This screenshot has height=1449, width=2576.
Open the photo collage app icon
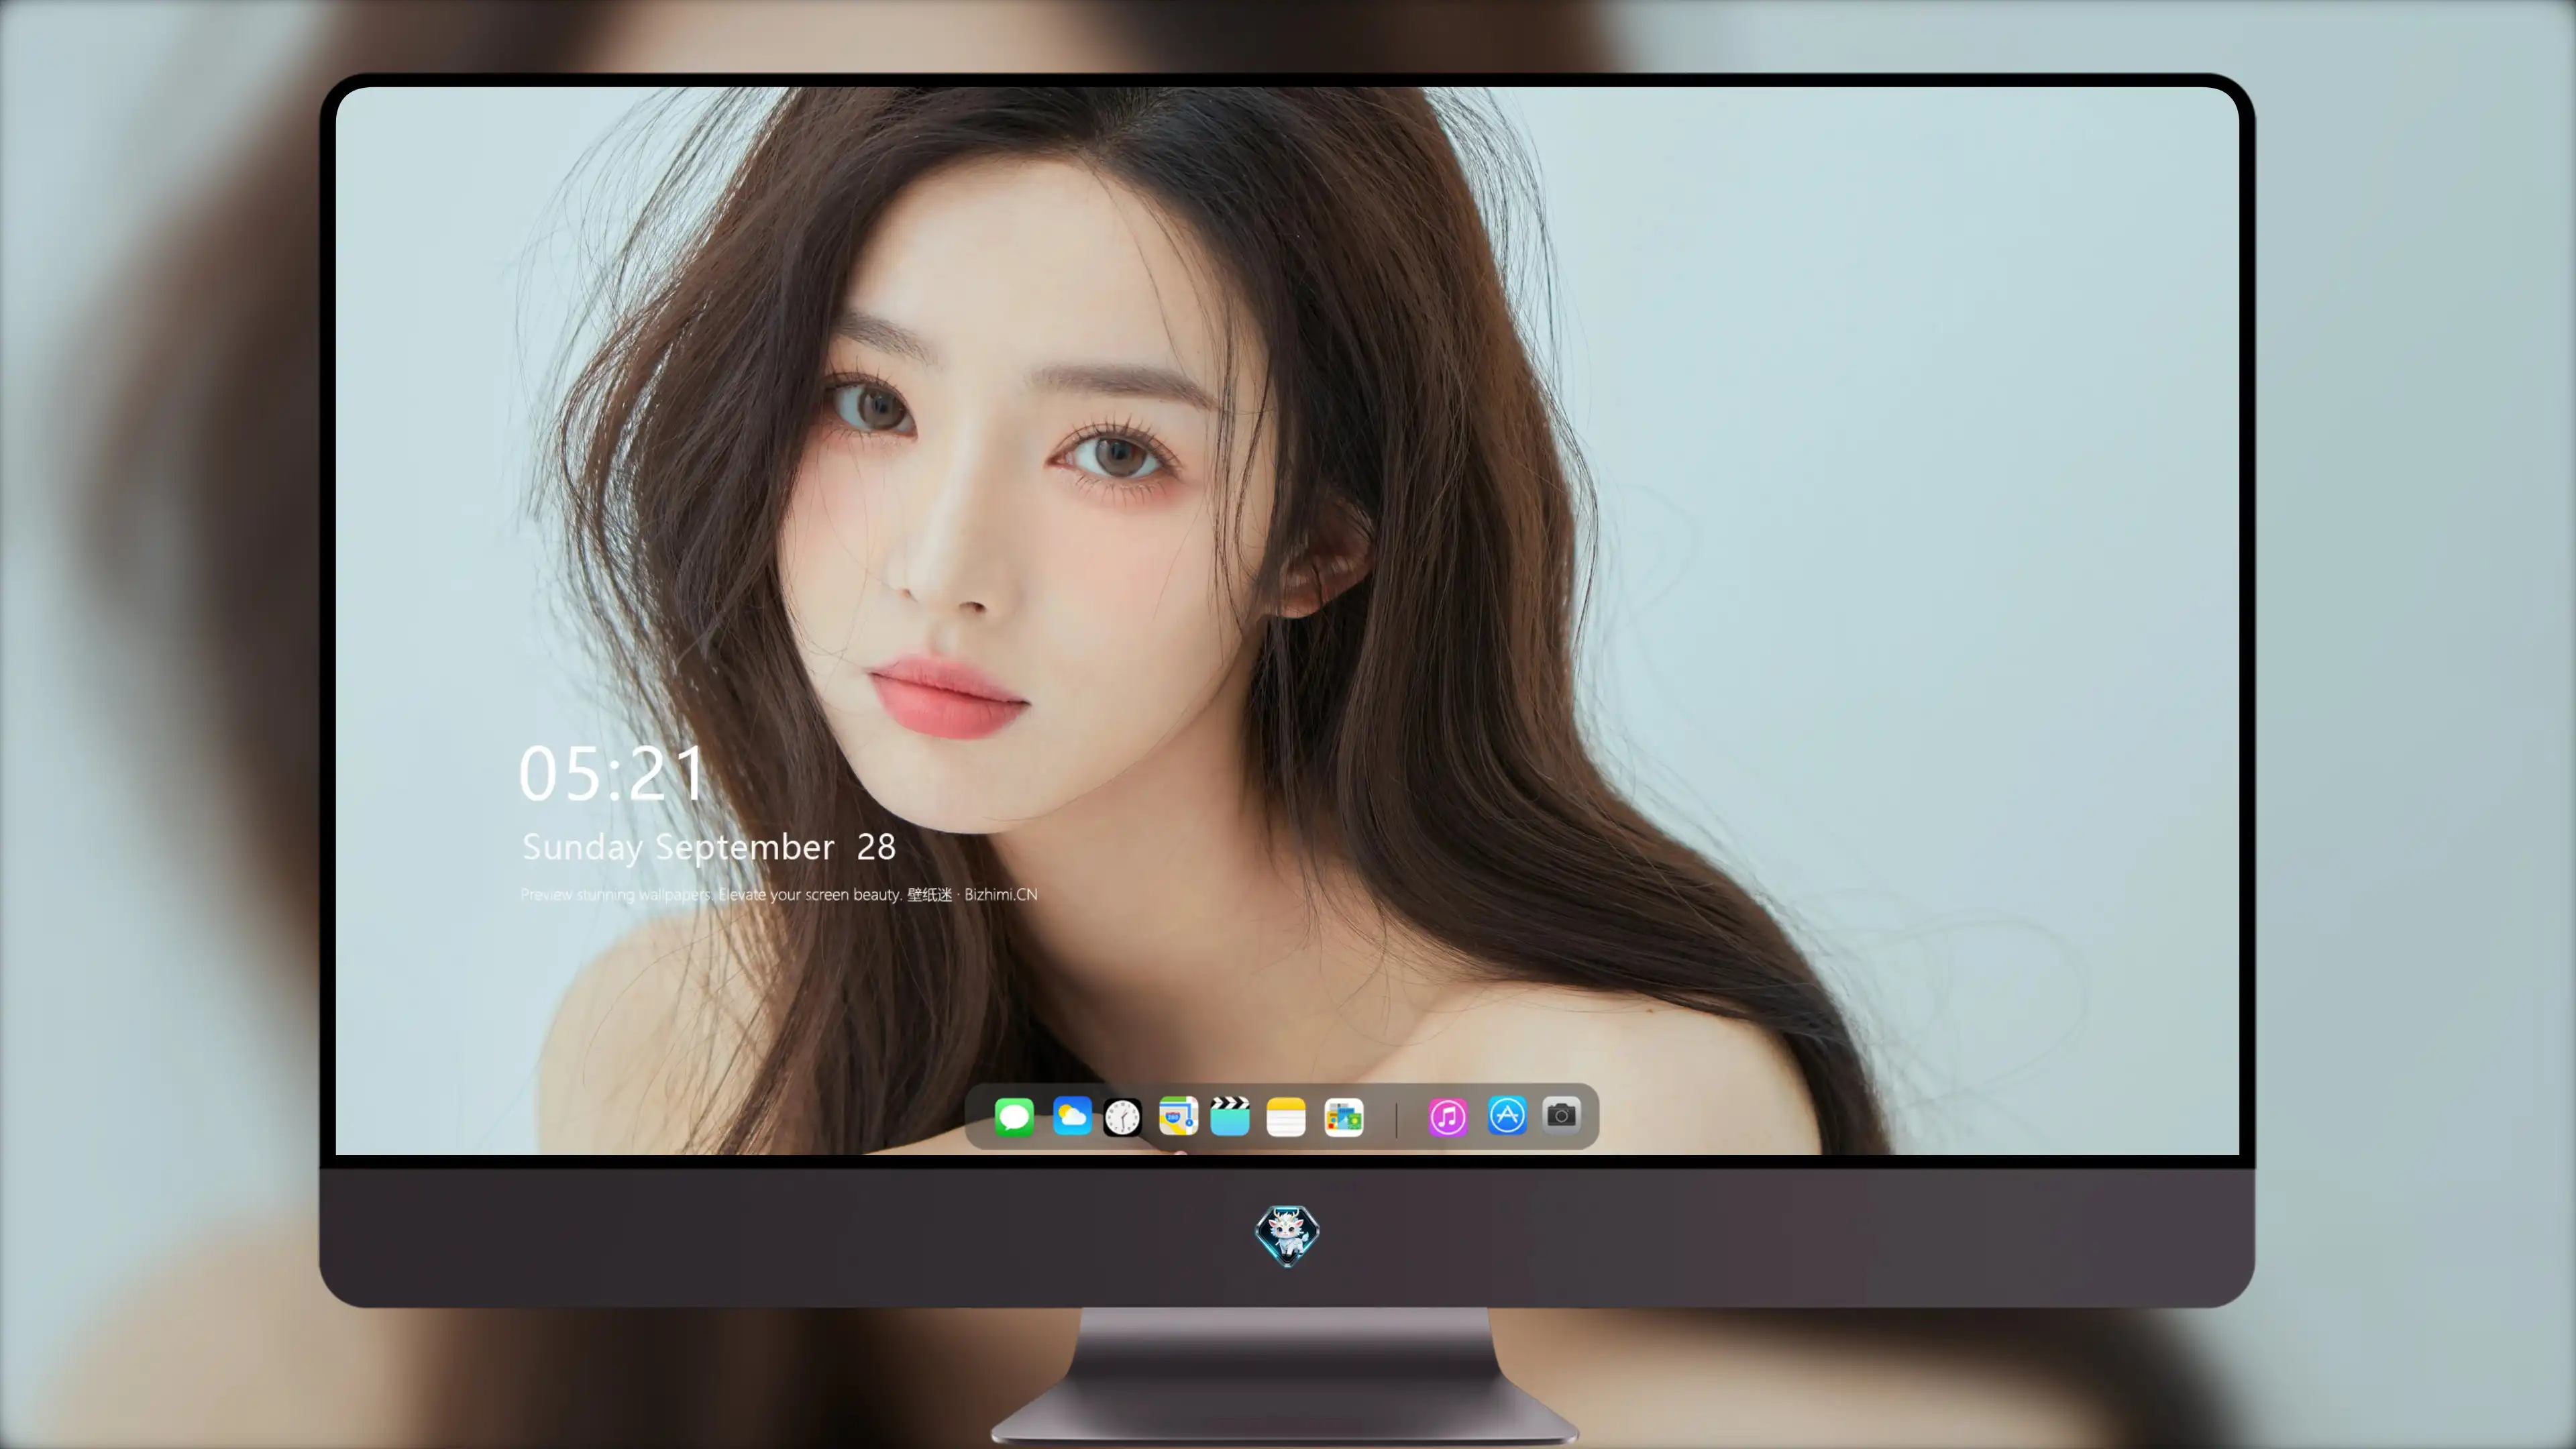(1344, 1117)
